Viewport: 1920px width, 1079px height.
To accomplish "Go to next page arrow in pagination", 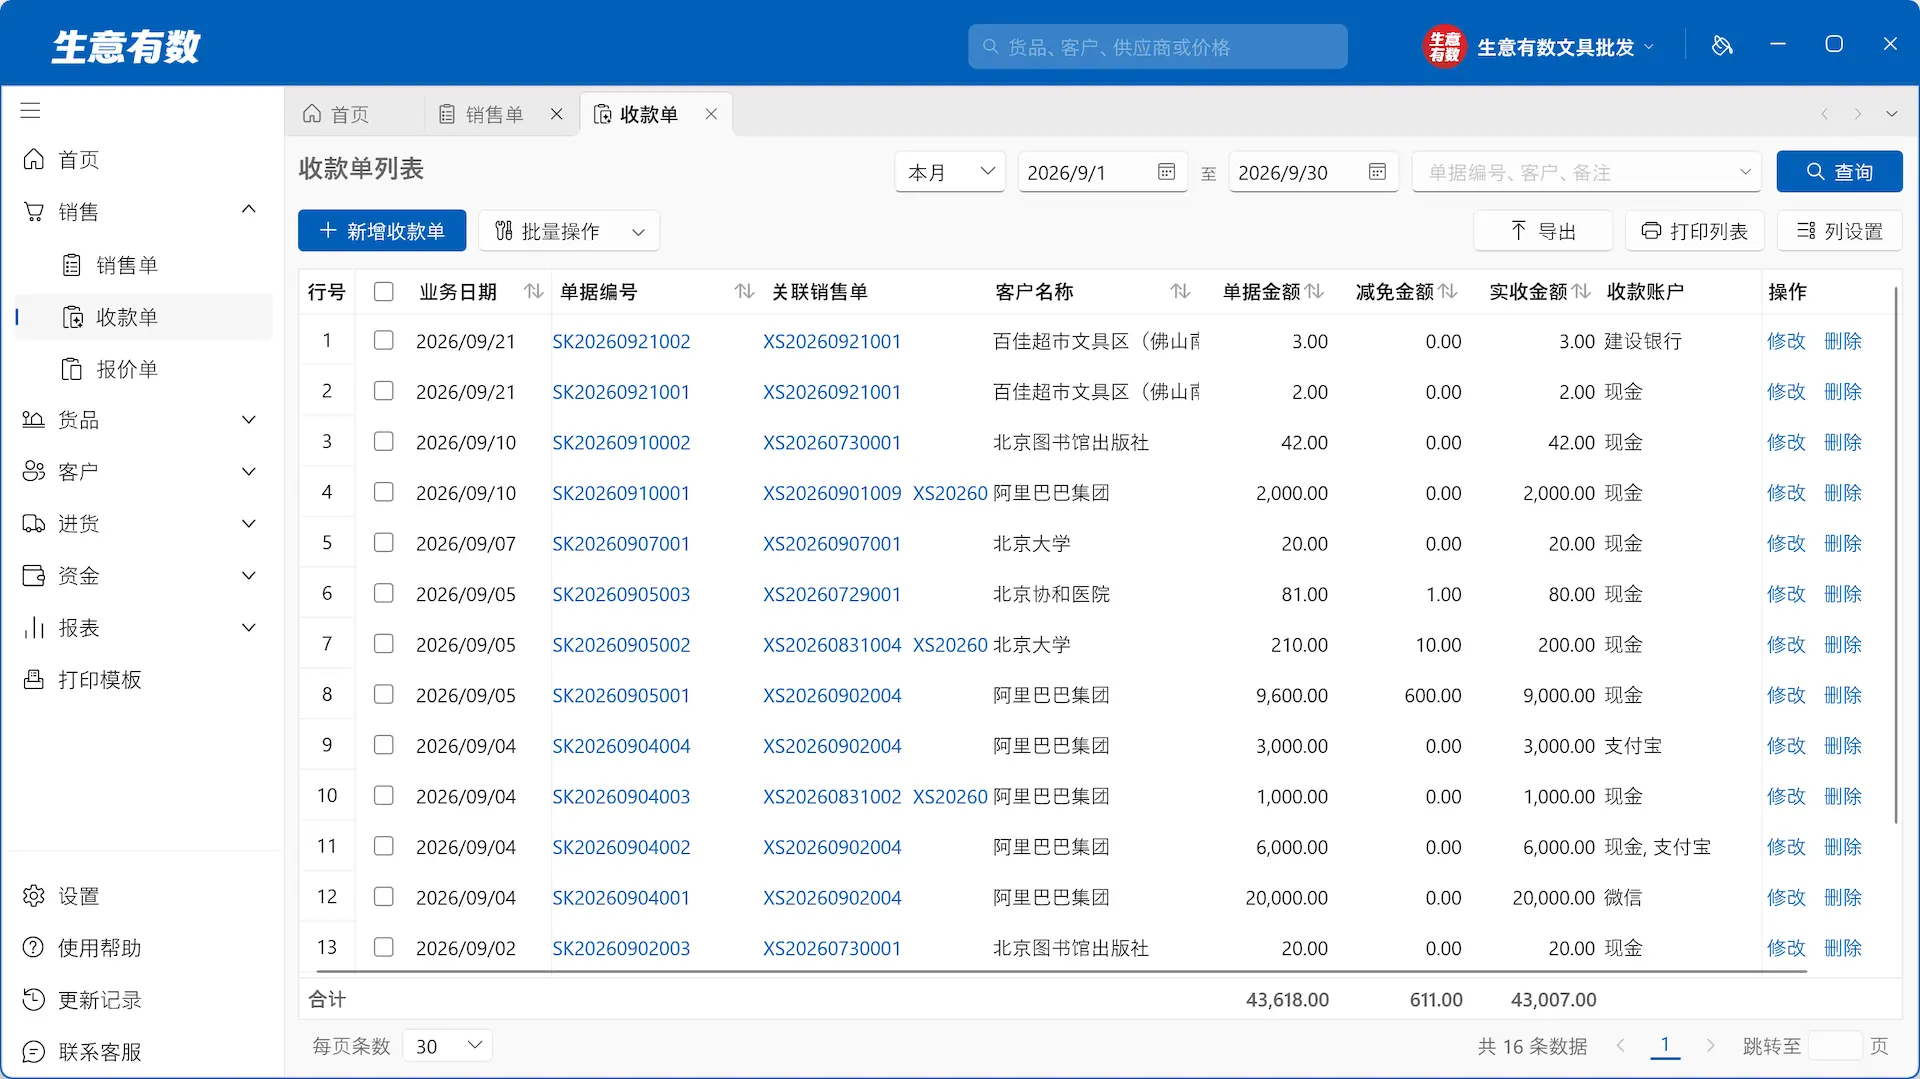I will [x=1710, y=1046].
